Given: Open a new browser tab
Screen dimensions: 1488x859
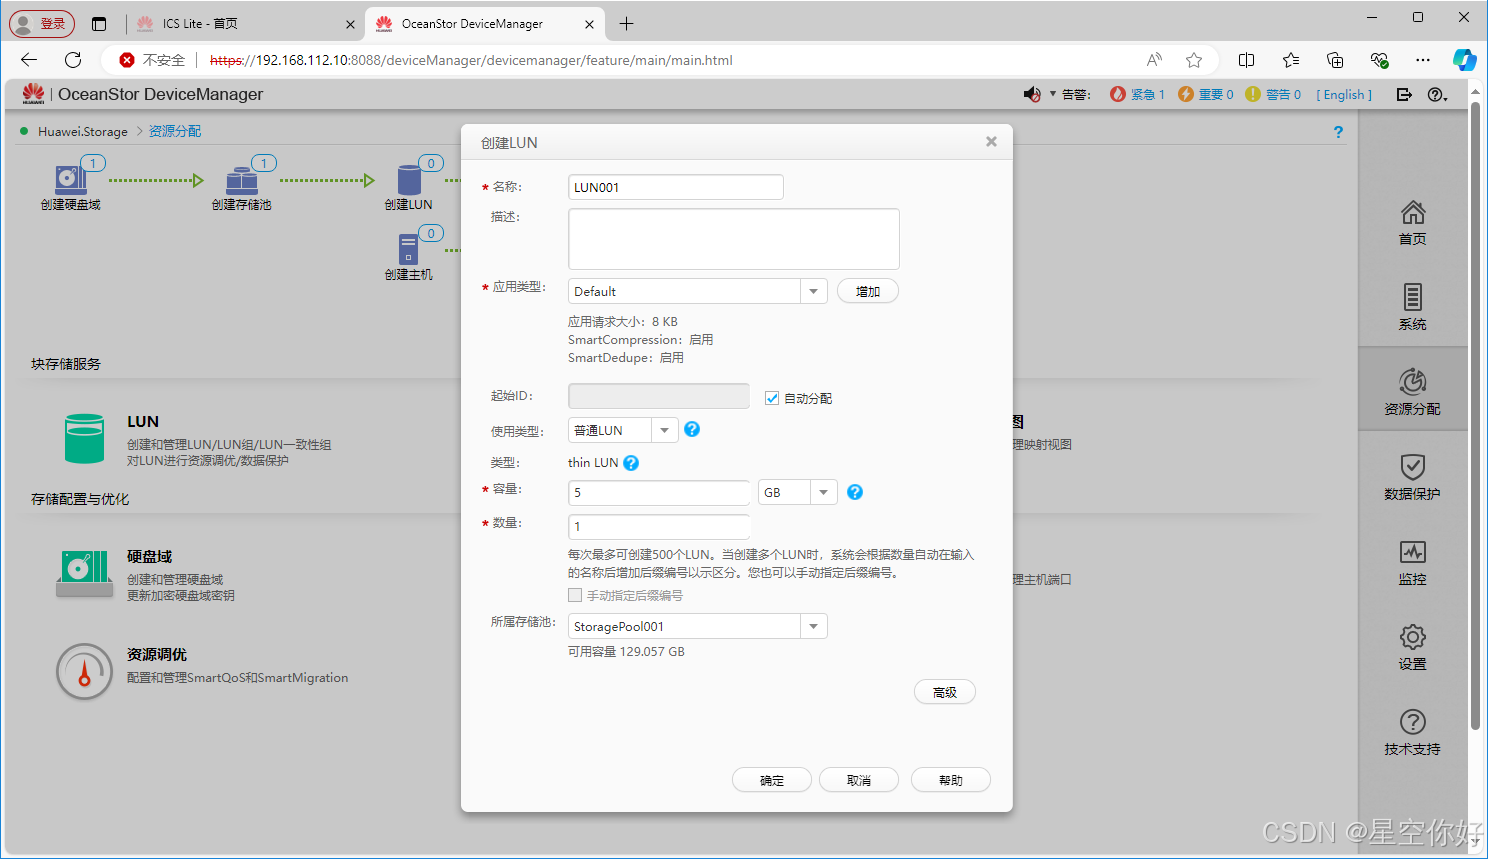Looking at the screenshot, I should coord(627,23).
